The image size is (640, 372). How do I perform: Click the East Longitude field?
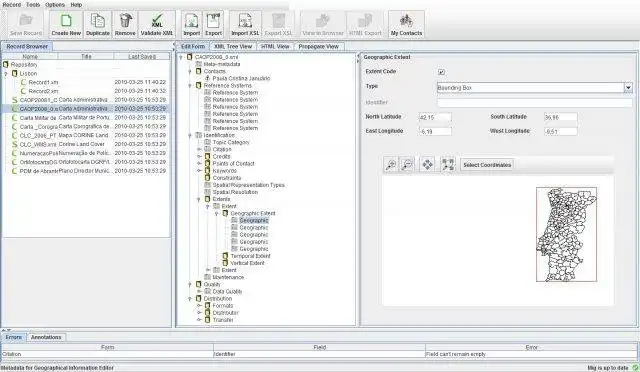[x=435, y=131]
